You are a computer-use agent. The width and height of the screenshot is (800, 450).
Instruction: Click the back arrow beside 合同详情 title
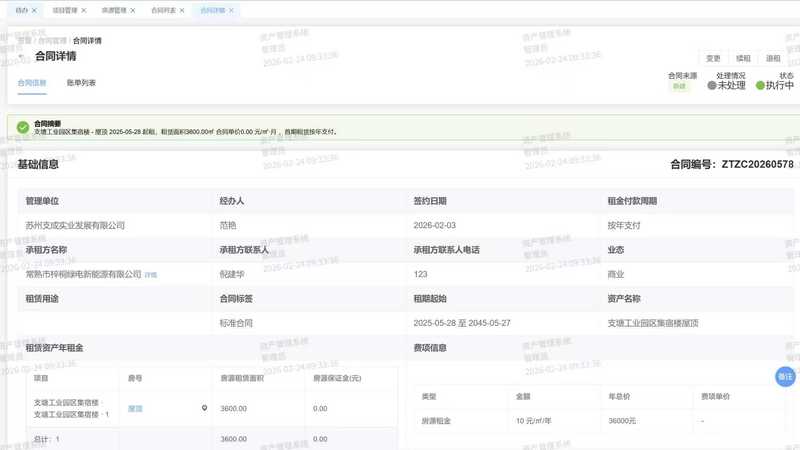point(22,58)
